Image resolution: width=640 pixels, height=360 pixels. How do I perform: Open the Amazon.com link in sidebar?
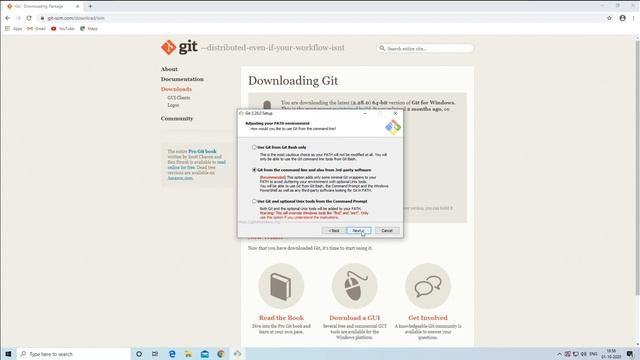tap(180, 178)
